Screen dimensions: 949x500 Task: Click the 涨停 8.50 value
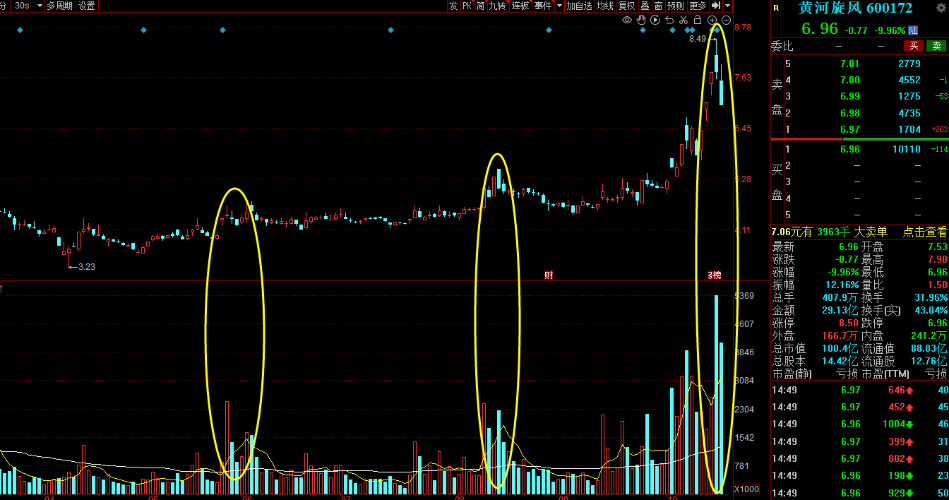pyautogui.click(x=849, y=323)
